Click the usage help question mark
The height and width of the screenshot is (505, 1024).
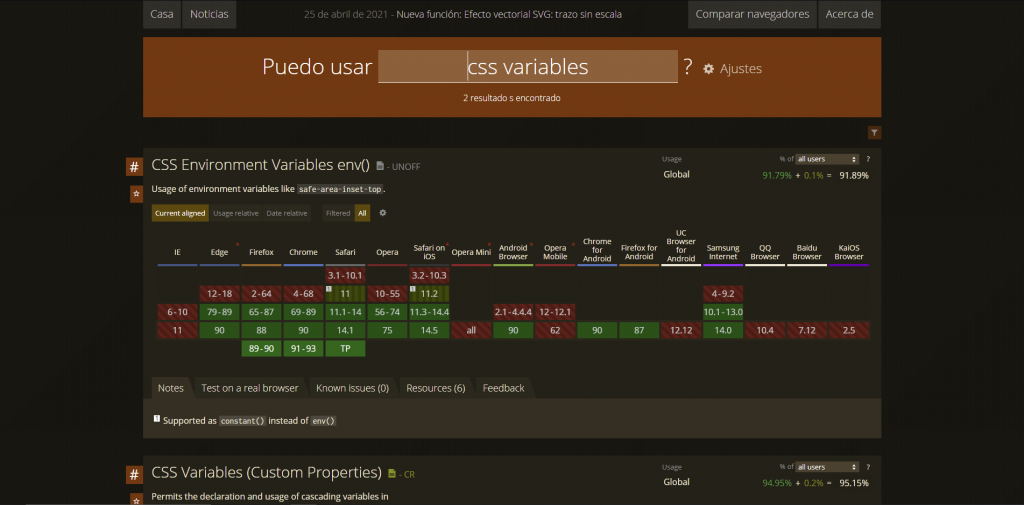(867, 159)
